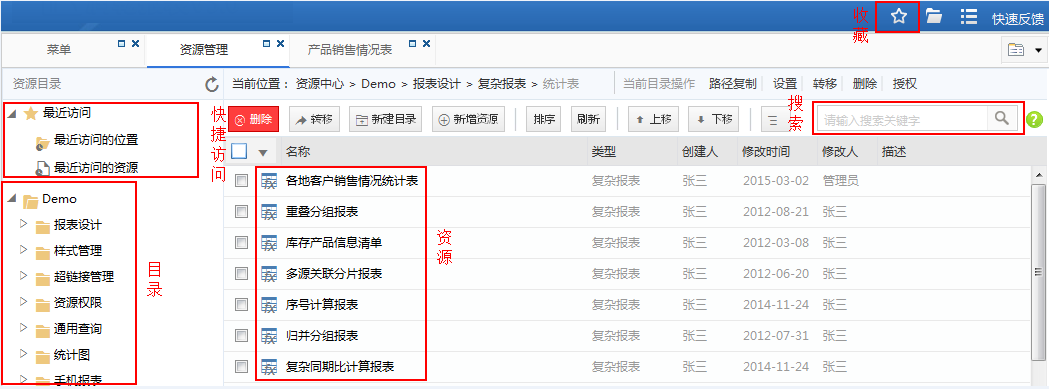
Task: Maximize the 菜单 tab using square icon
Action: (x=122, y=44)
